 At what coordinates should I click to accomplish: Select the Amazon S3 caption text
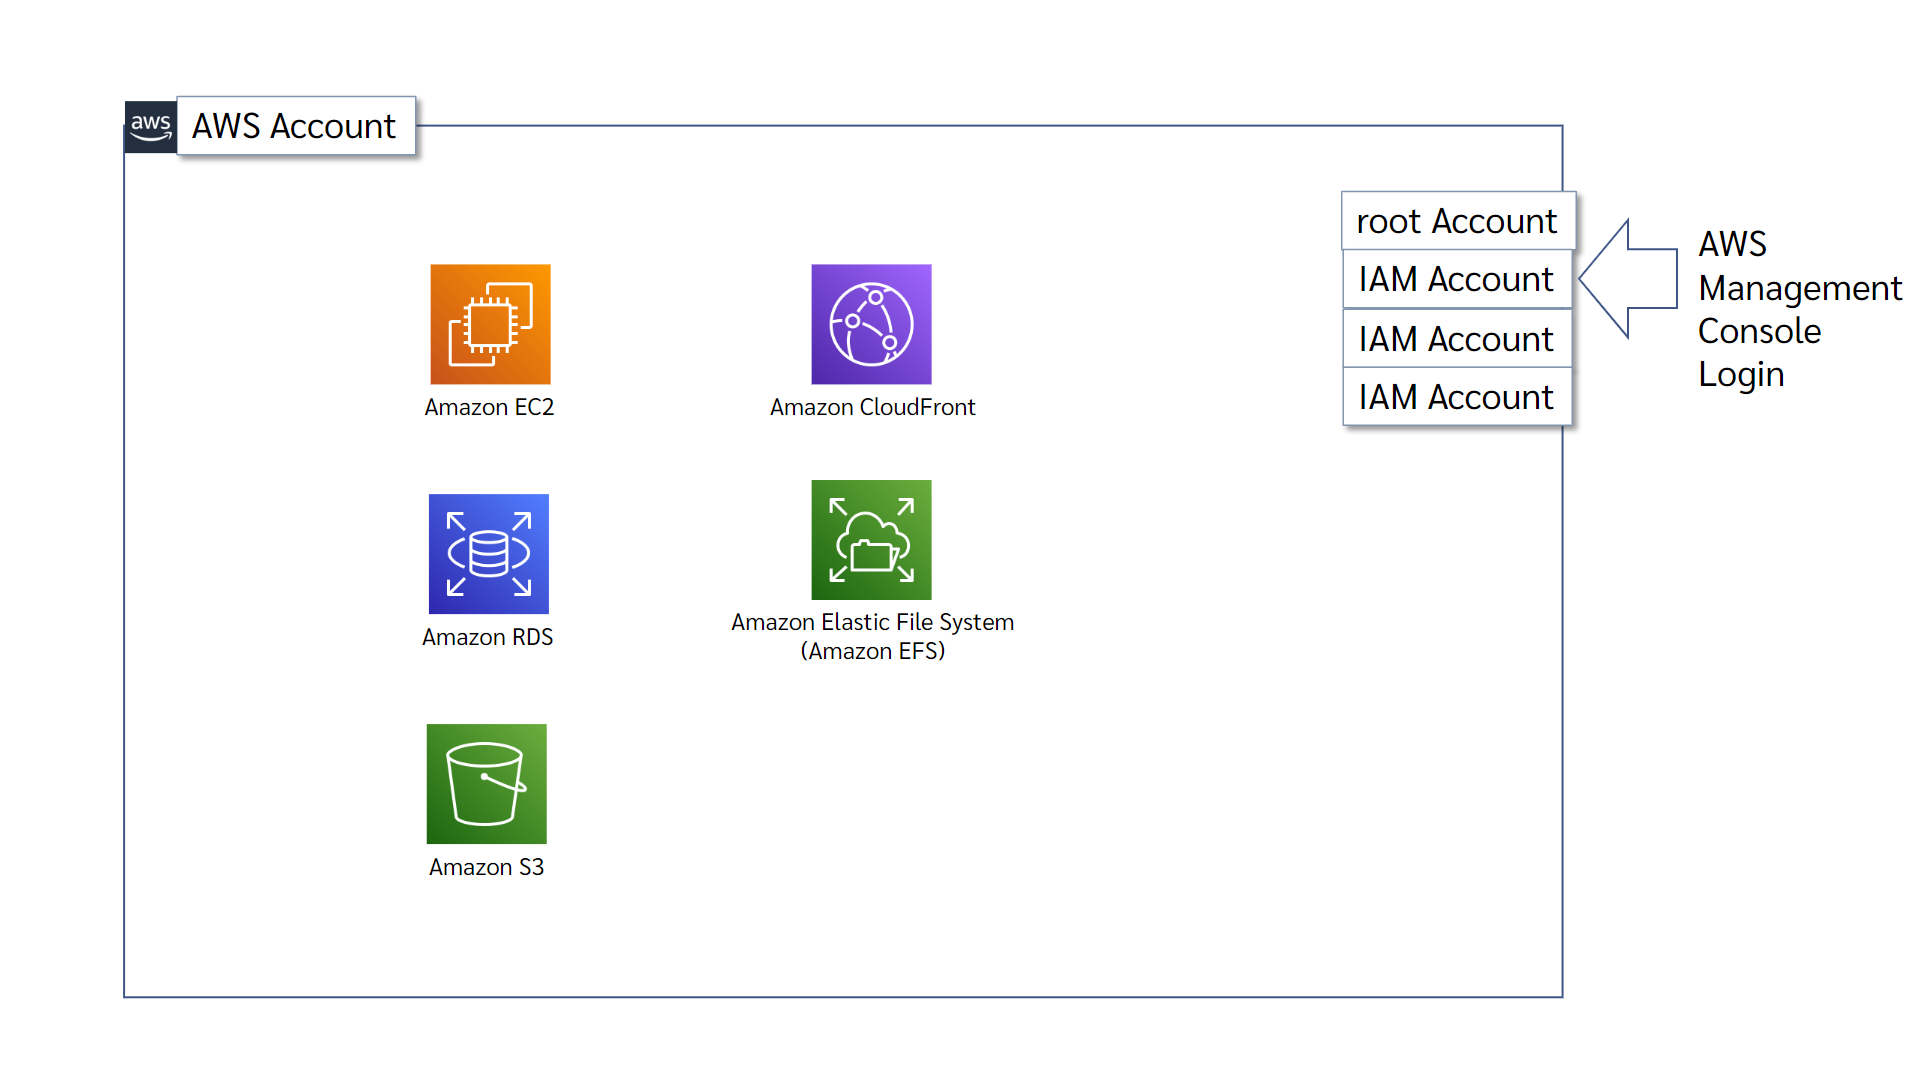click(x=486, y=868)
